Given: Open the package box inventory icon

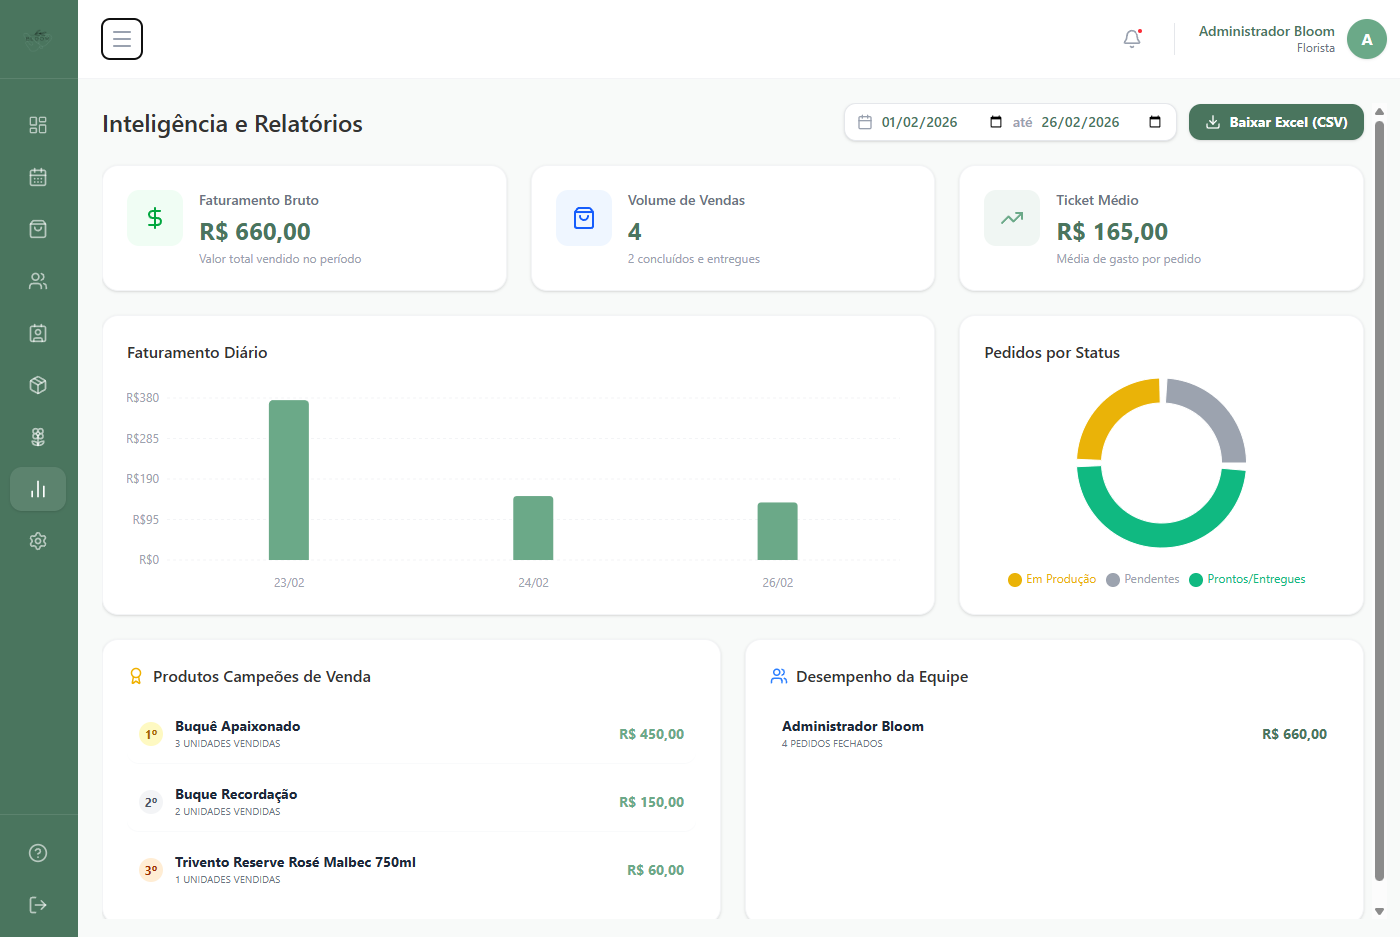Looking at the screenshot, I should point(38,385).
